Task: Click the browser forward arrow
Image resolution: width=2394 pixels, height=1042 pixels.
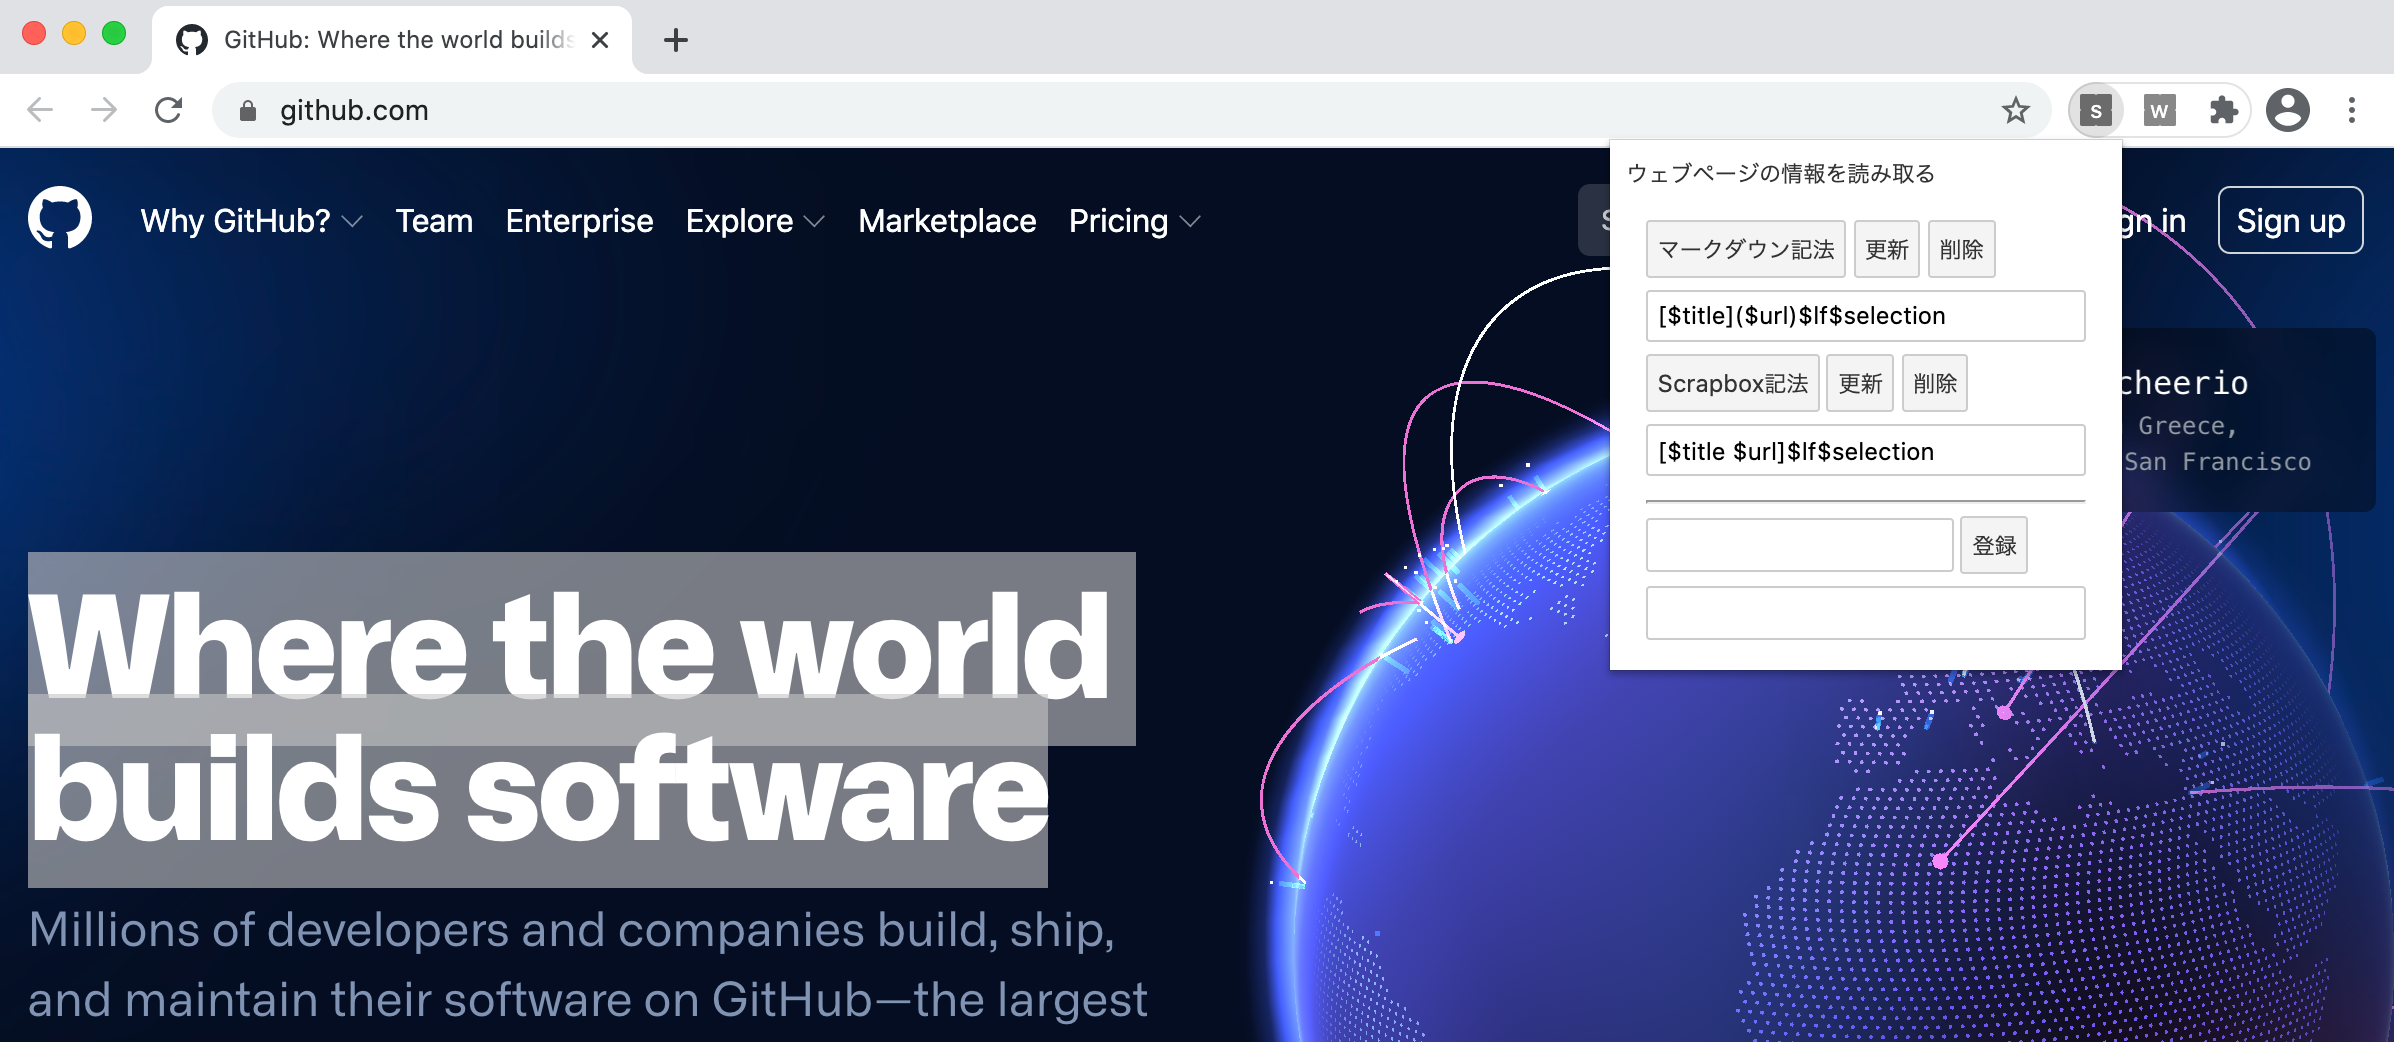Action: [x=104, y=110]
